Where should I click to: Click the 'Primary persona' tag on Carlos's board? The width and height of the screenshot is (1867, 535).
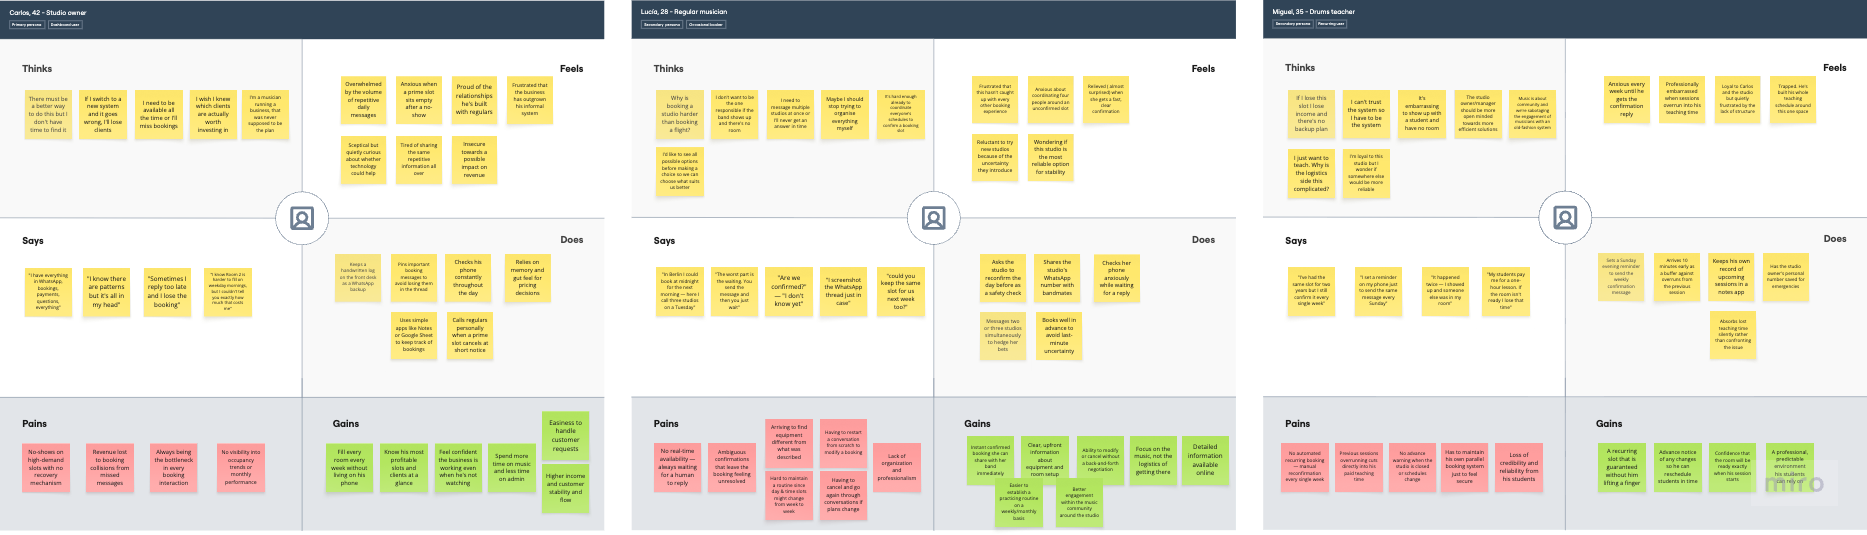click(27, 24)
